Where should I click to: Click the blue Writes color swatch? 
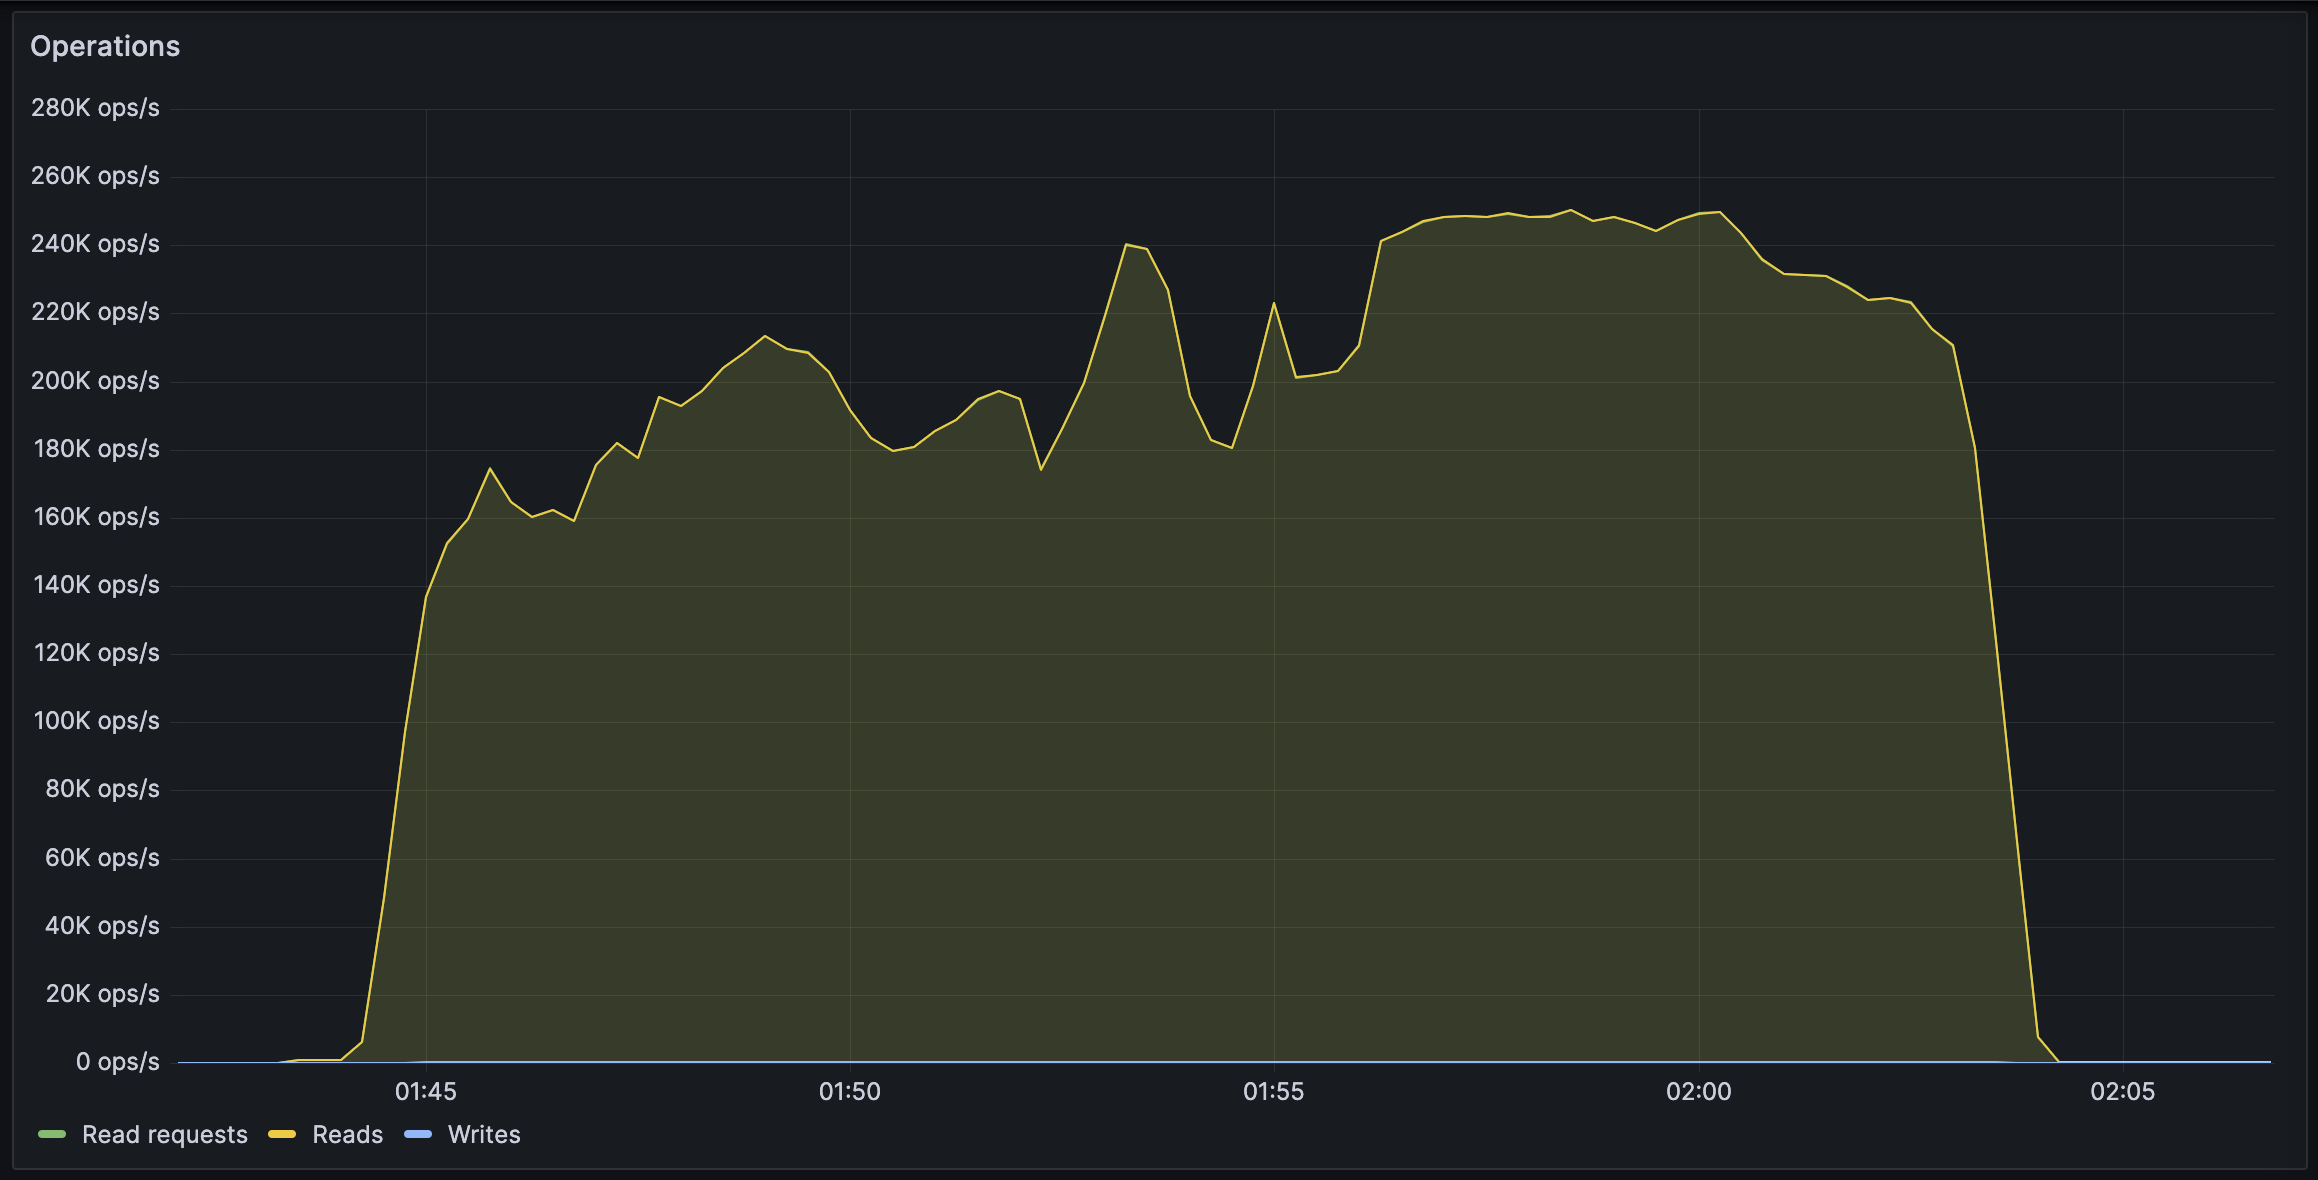click(x=418, y=1134)
